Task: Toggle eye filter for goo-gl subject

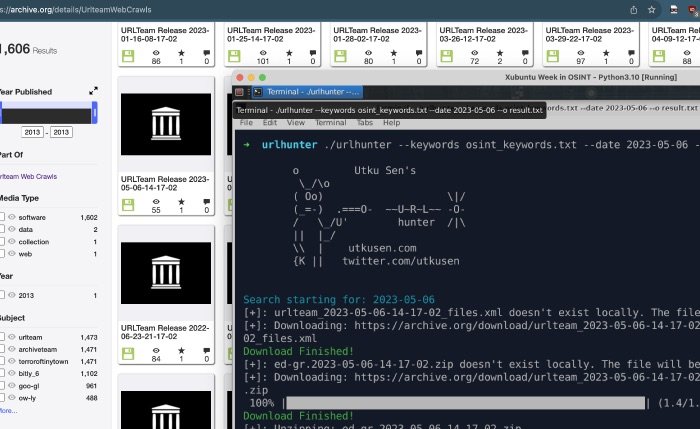Action: click(x=12, y=385)
